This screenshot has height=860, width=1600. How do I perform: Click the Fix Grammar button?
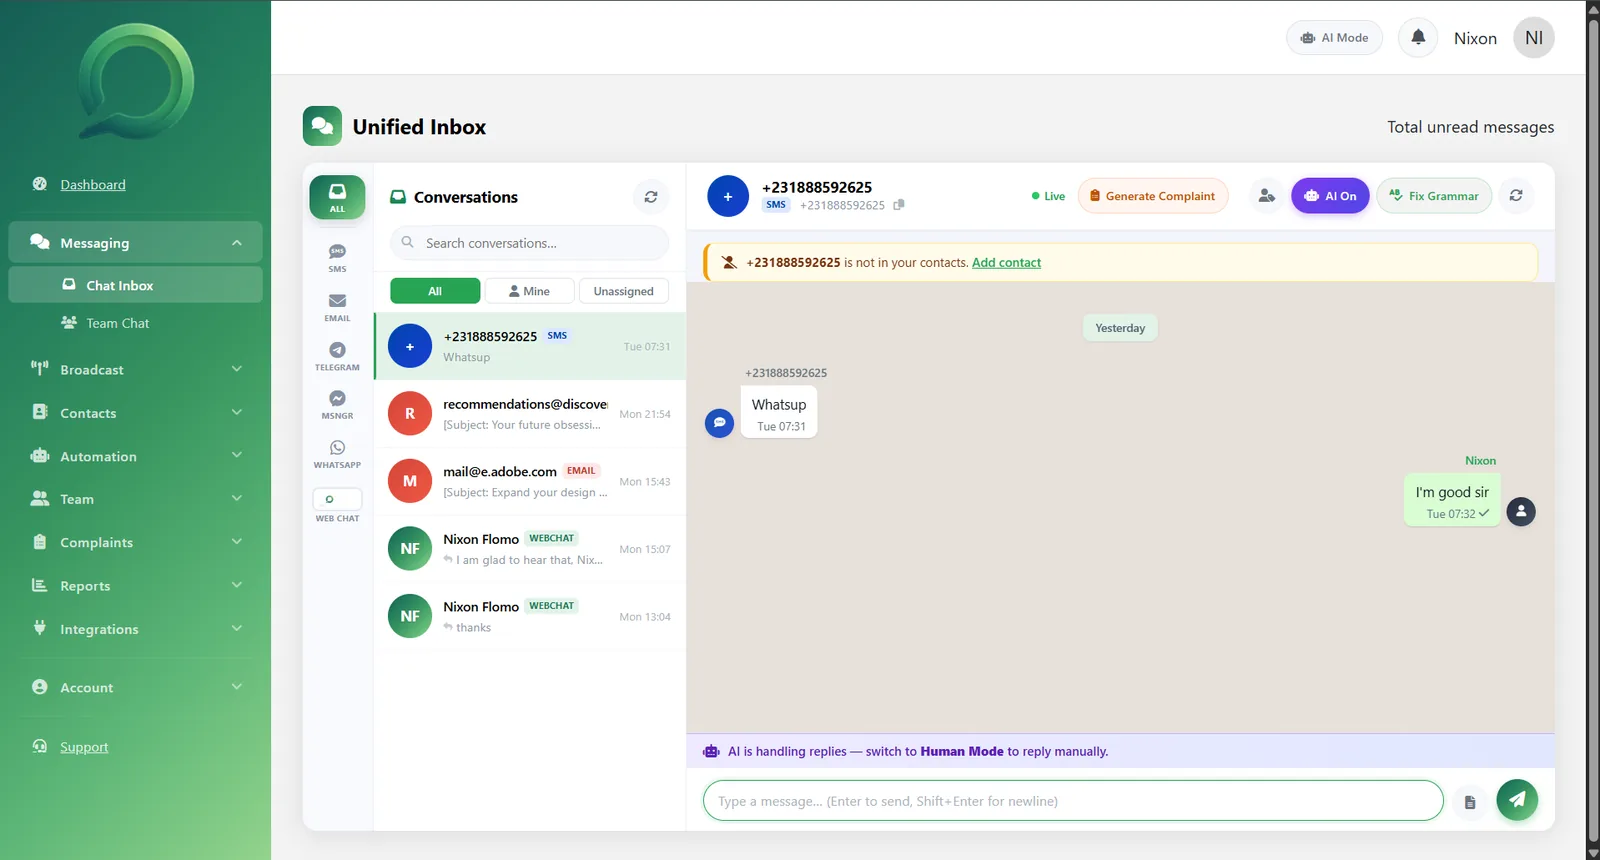pos(1434,196)
